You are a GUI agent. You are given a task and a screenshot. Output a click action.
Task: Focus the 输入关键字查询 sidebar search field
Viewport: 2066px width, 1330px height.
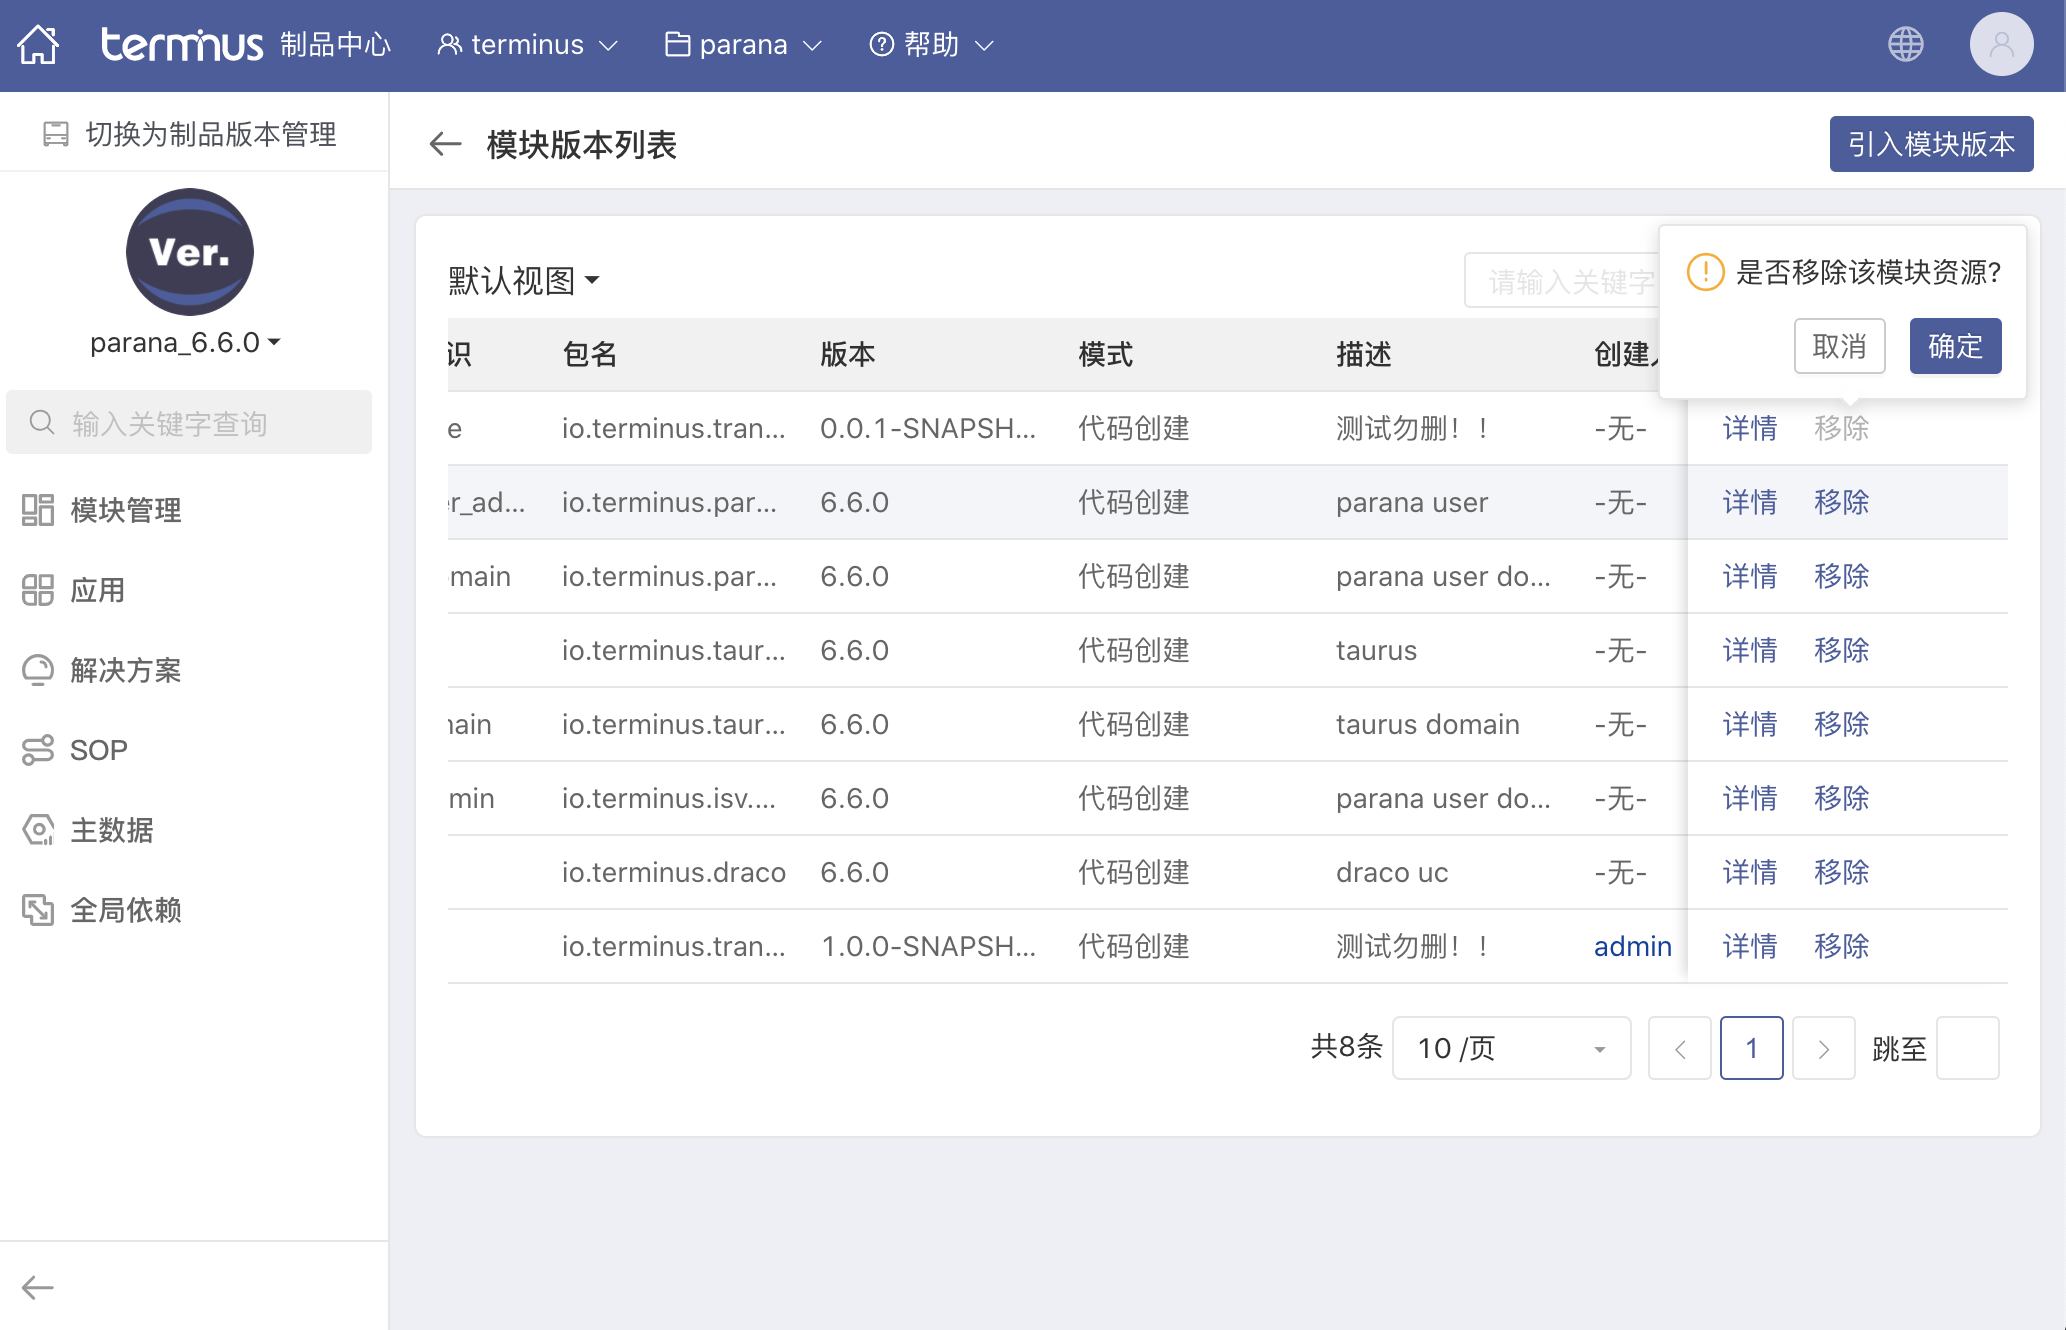(190, 422)
